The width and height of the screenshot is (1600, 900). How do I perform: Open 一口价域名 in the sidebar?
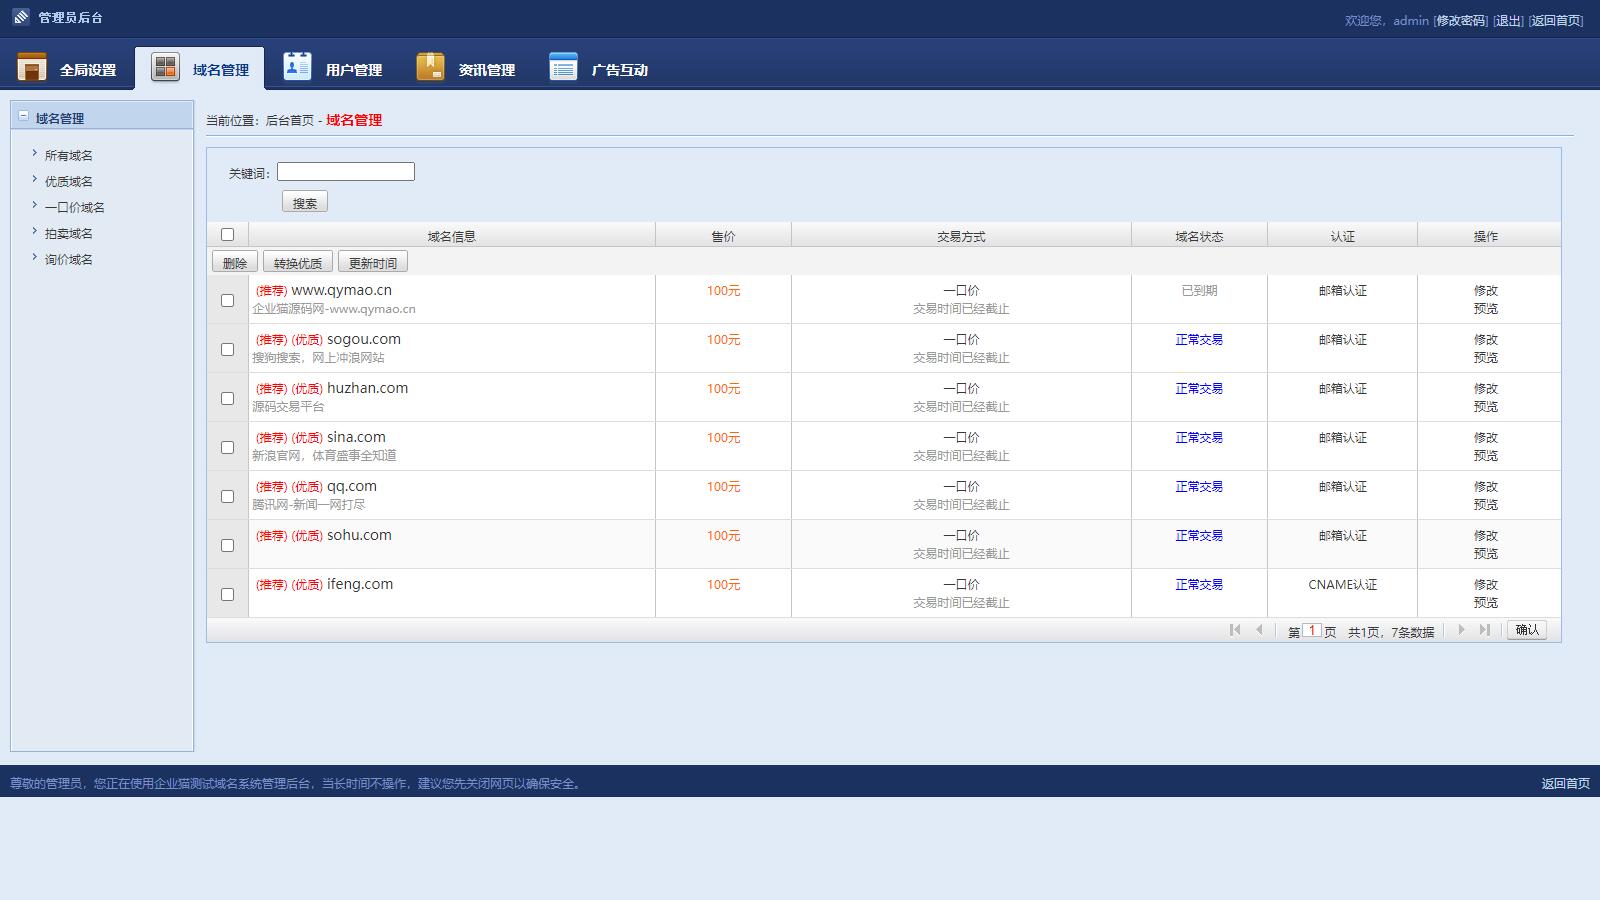(x=74, y=208)
